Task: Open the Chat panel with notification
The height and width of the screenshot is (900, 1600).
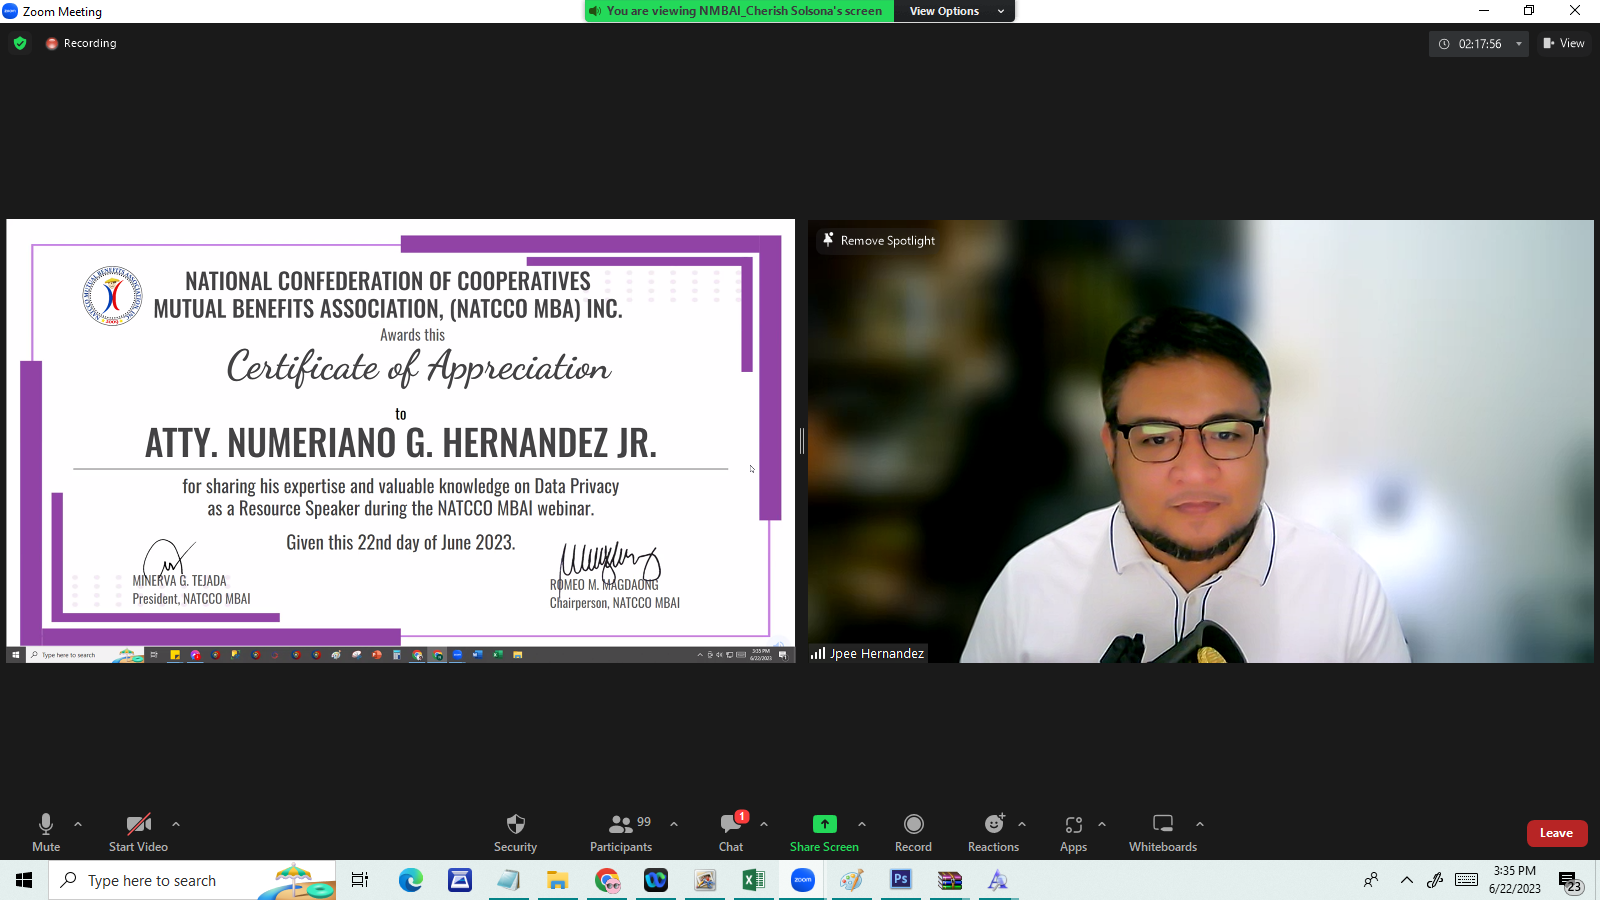Action: (731, 832)
